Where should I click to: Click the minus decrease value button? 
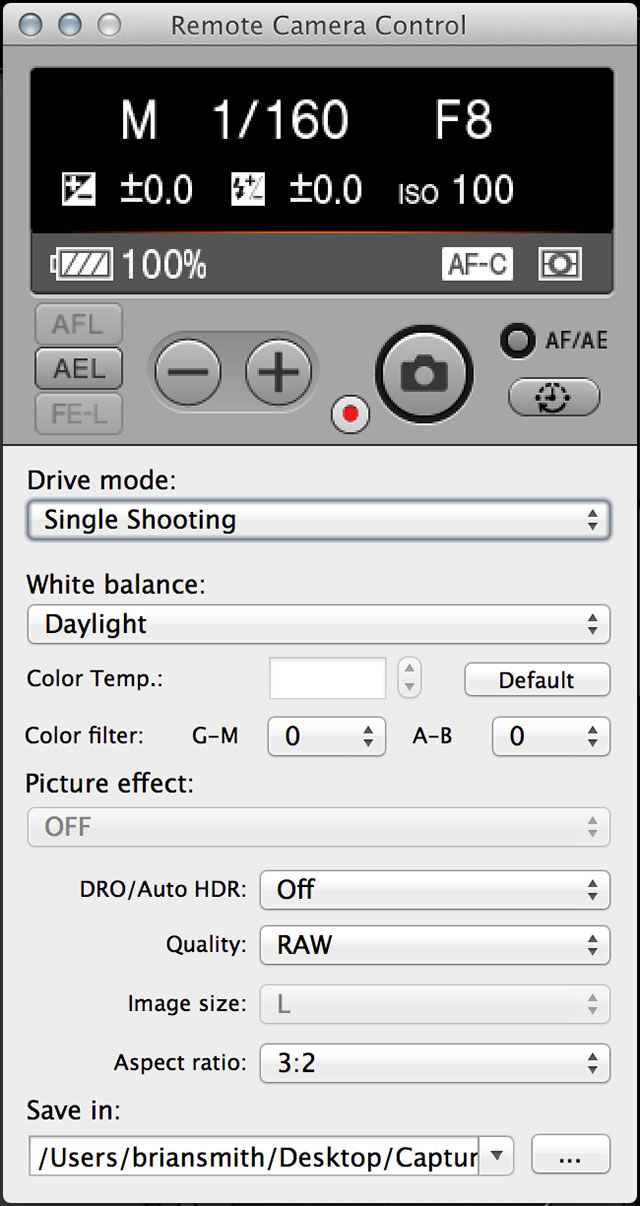click(187, 372)
